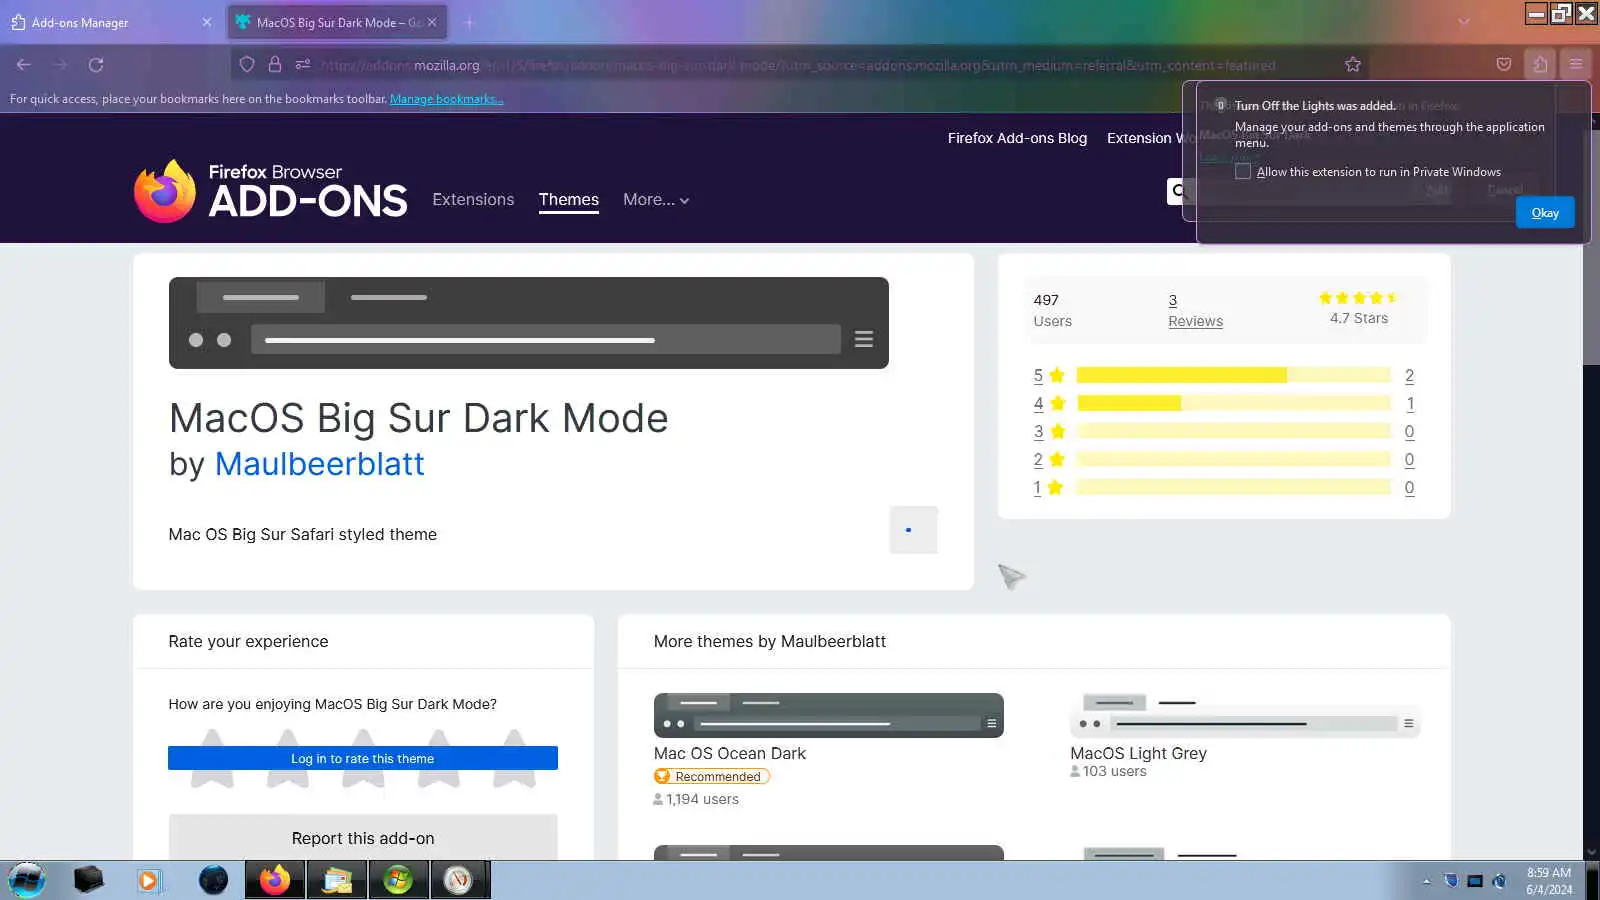The image size is (1600, 900).
Task: Open the MacOS Light Grey title link
Action: (x=1138, y=753)
